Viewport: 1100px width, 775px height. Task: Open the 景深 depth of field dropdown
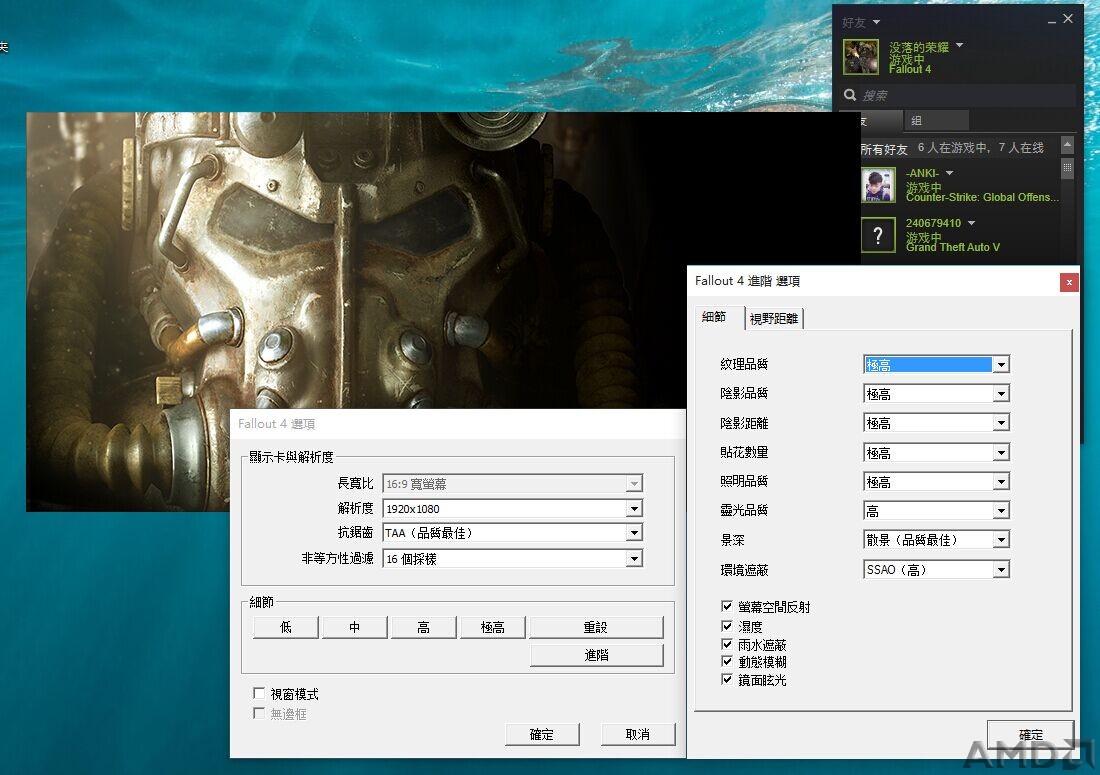pyautogui.click(x=936, y=540)
